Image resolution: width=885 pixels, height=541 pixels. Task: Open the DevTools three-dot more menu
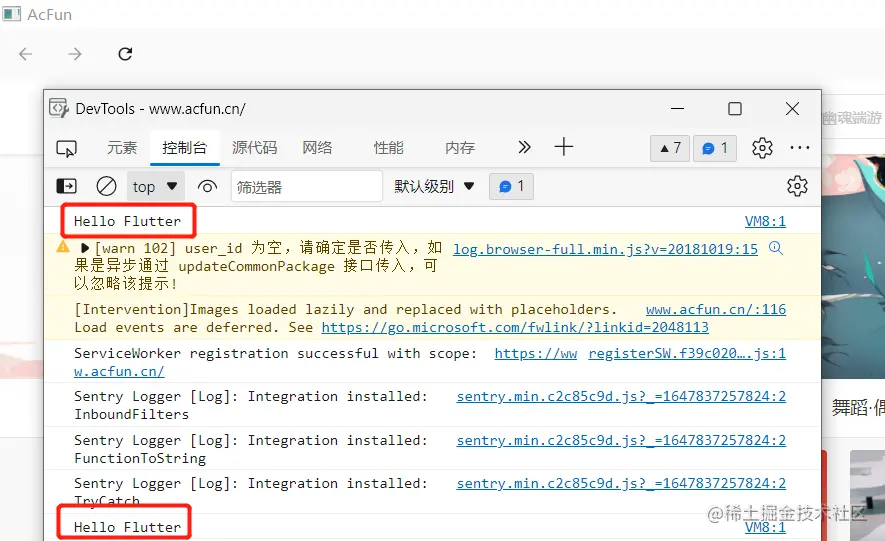point(800,148)
